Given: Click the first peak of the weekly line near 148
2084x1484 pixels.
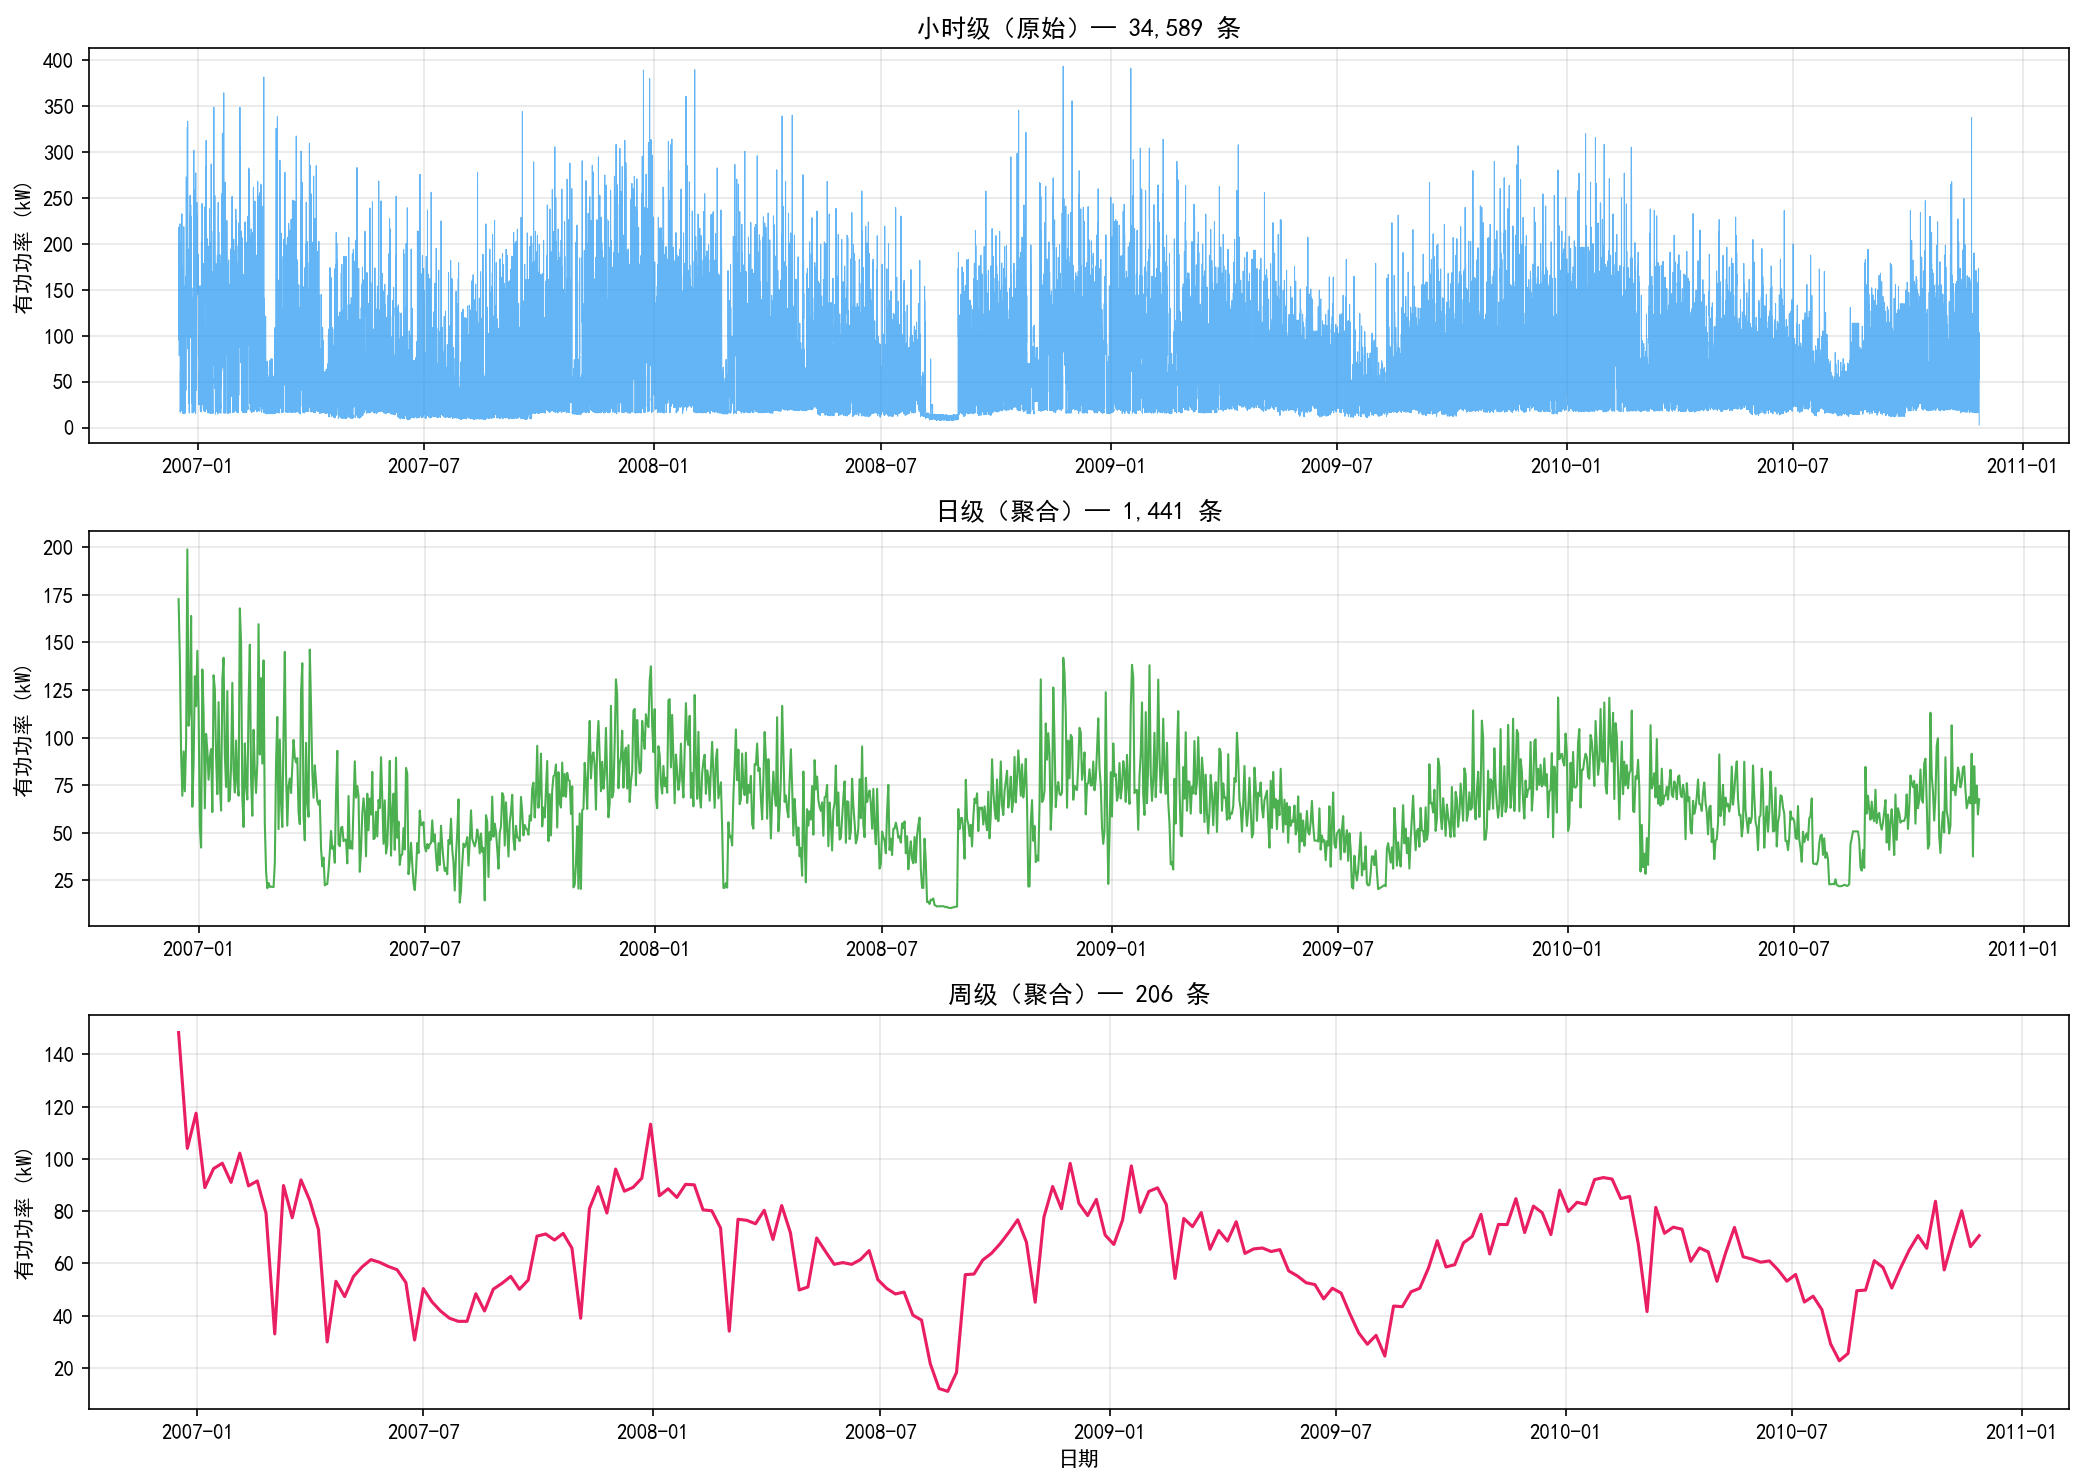Looking at the screenshot, I should tap(179, 1033).
